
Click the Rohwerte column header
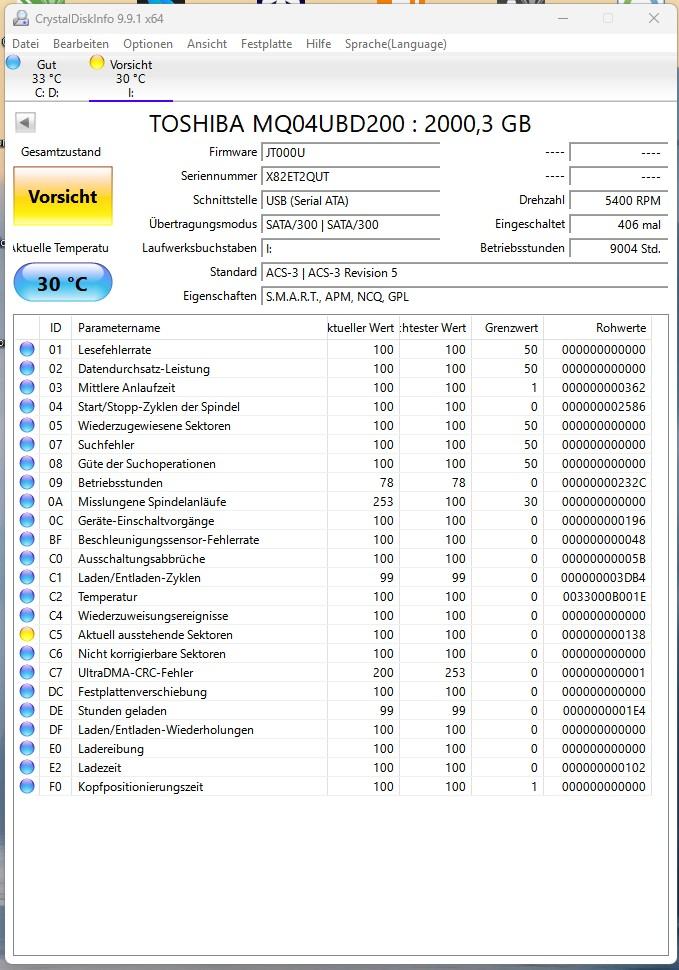point(597,328)
